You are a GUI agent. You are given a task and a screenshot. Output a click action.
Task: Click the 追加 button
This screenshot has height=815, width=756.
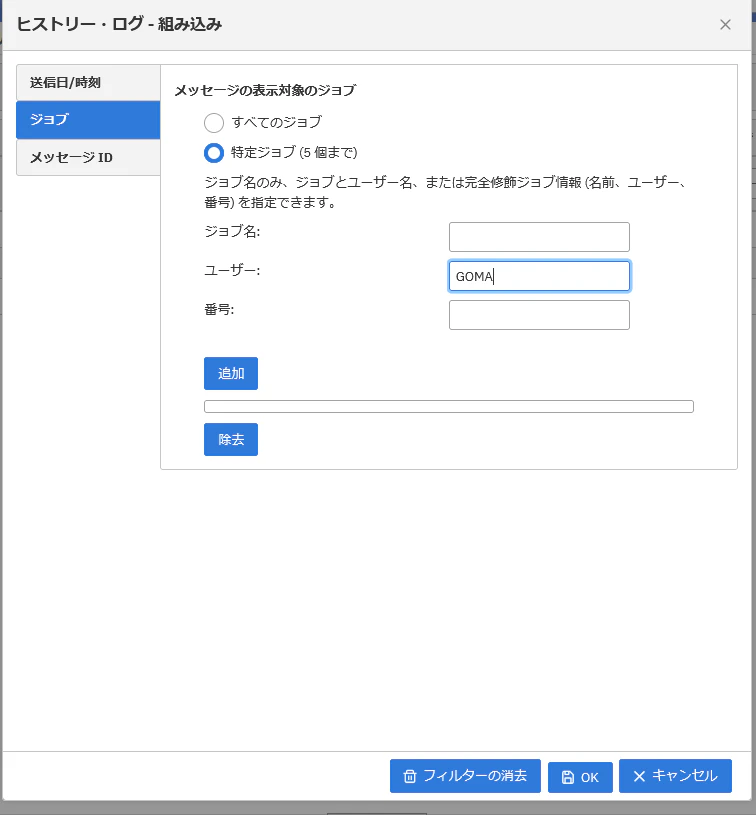click(x=231, y=373)
